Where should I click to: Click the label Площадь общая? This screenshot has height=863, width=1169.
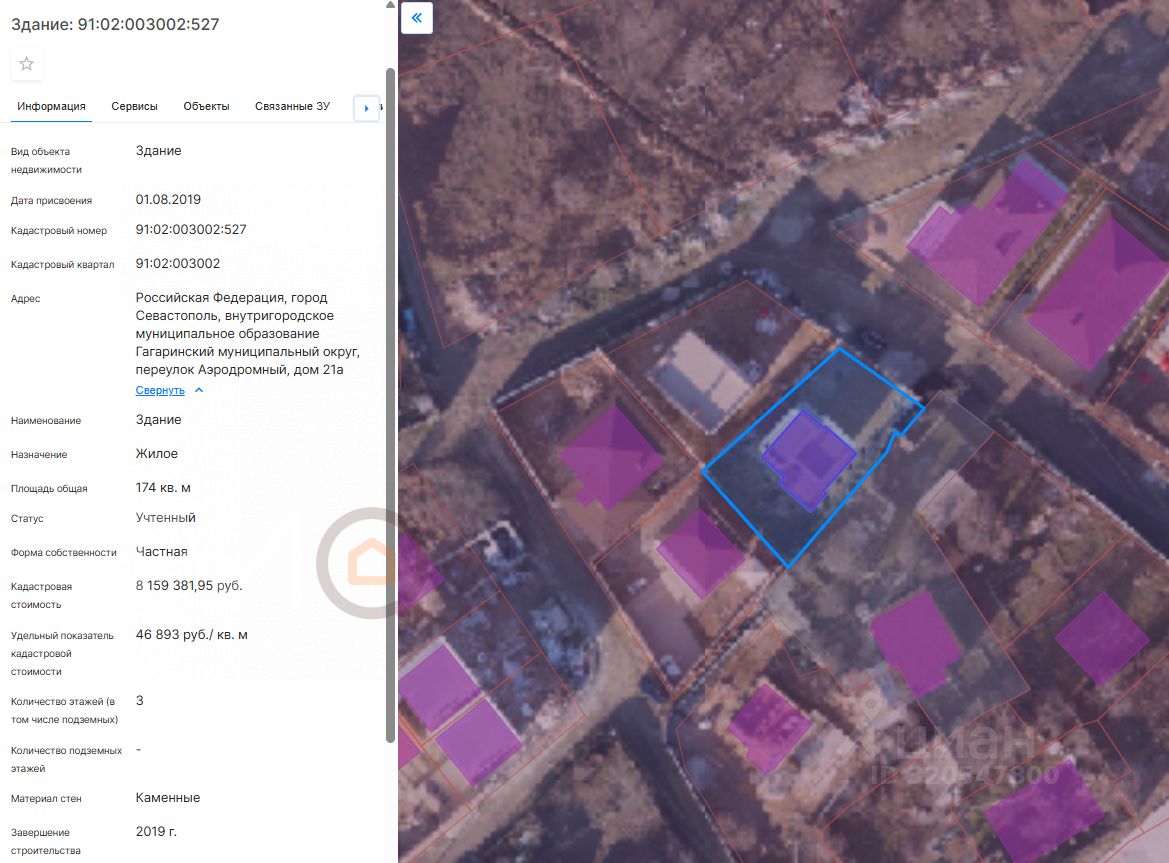click(x=49, y=489)
